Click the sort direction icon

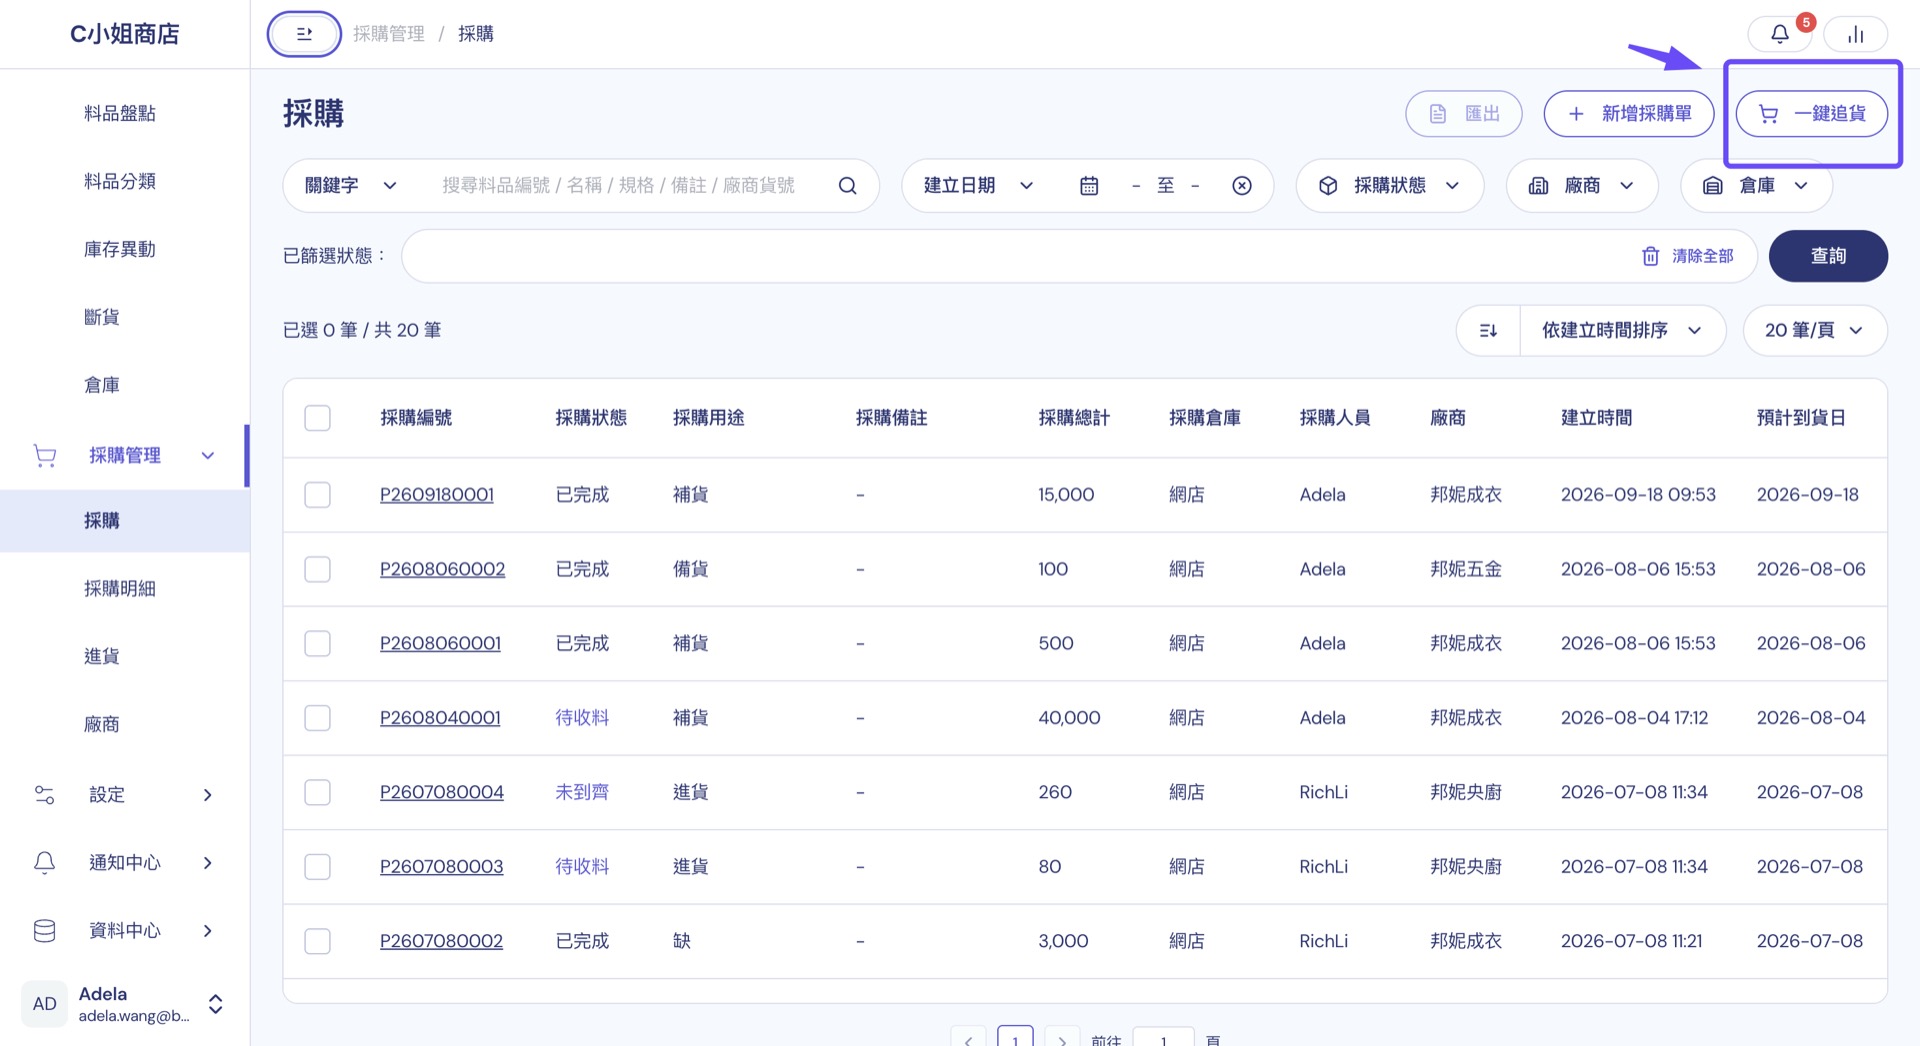1488,330
